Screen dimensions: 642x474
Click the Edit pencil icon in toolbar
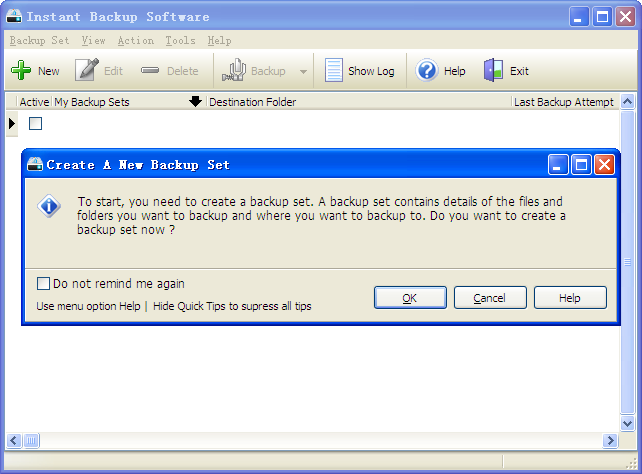pyautogui.click(x=87, y=71)
